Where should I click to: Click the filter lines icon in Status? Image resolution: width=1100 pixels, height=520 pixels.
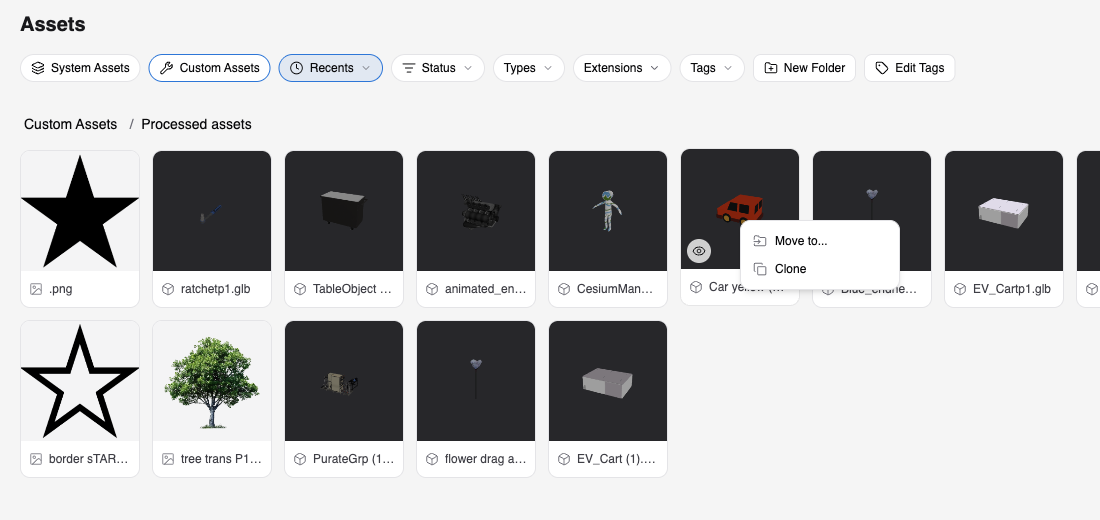pyautogui.click(x=409, y=68)
